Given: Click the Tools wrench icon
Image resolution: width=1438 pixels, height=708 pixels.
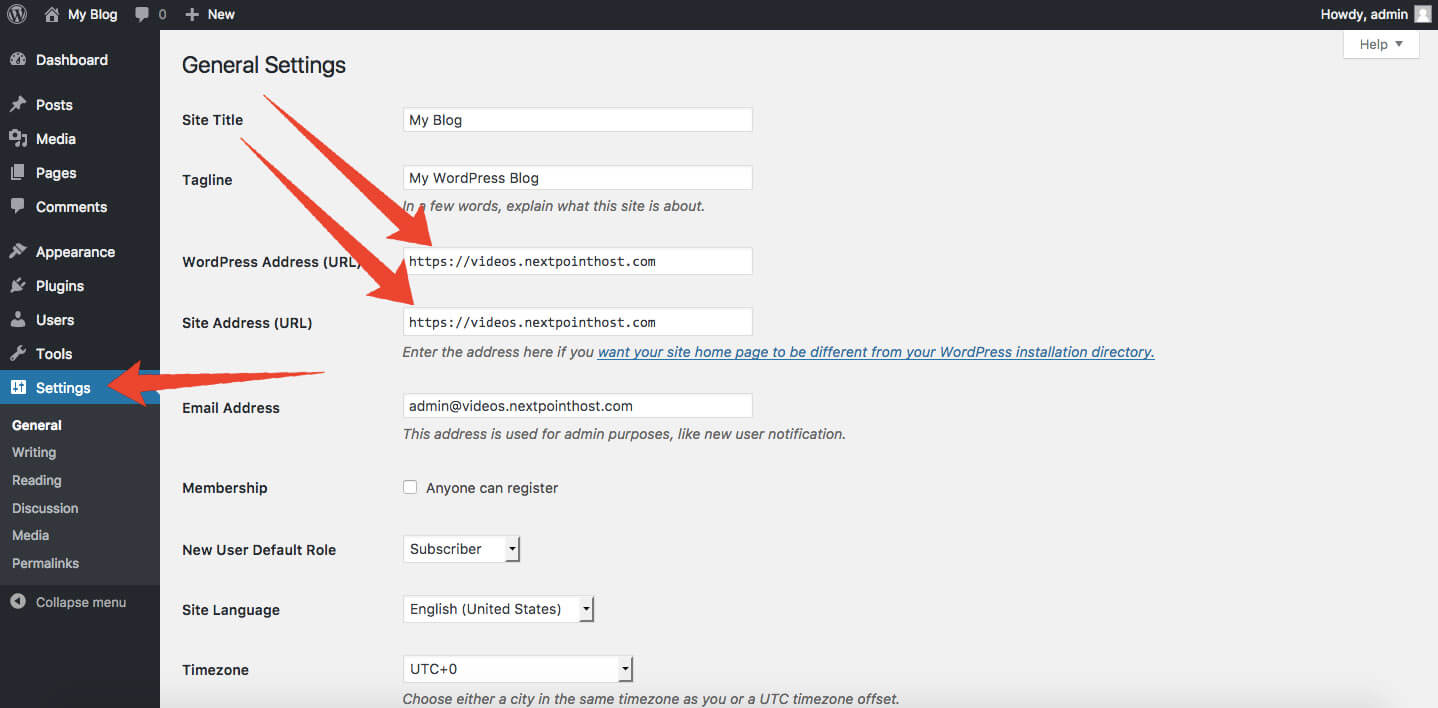Looking at the screenshot, I should click(x=18, y=353).
